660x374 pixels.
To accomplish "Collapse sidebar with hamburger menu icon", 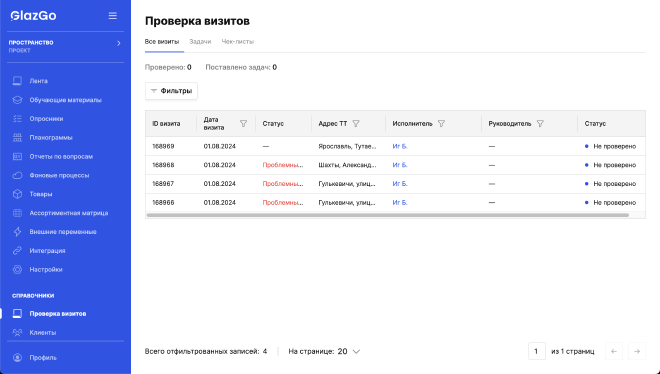I will [112, 16].
